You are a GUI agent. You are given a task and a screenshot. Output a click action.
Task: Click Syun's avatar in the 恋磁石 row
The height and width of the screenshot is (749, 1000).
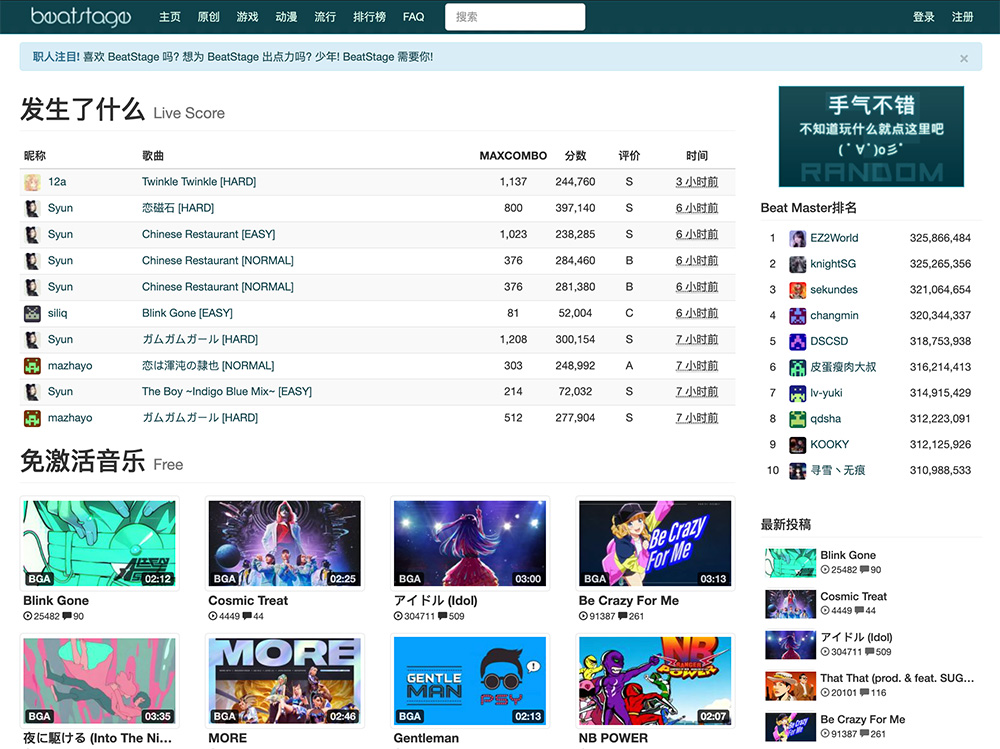(x=32, y=208)
